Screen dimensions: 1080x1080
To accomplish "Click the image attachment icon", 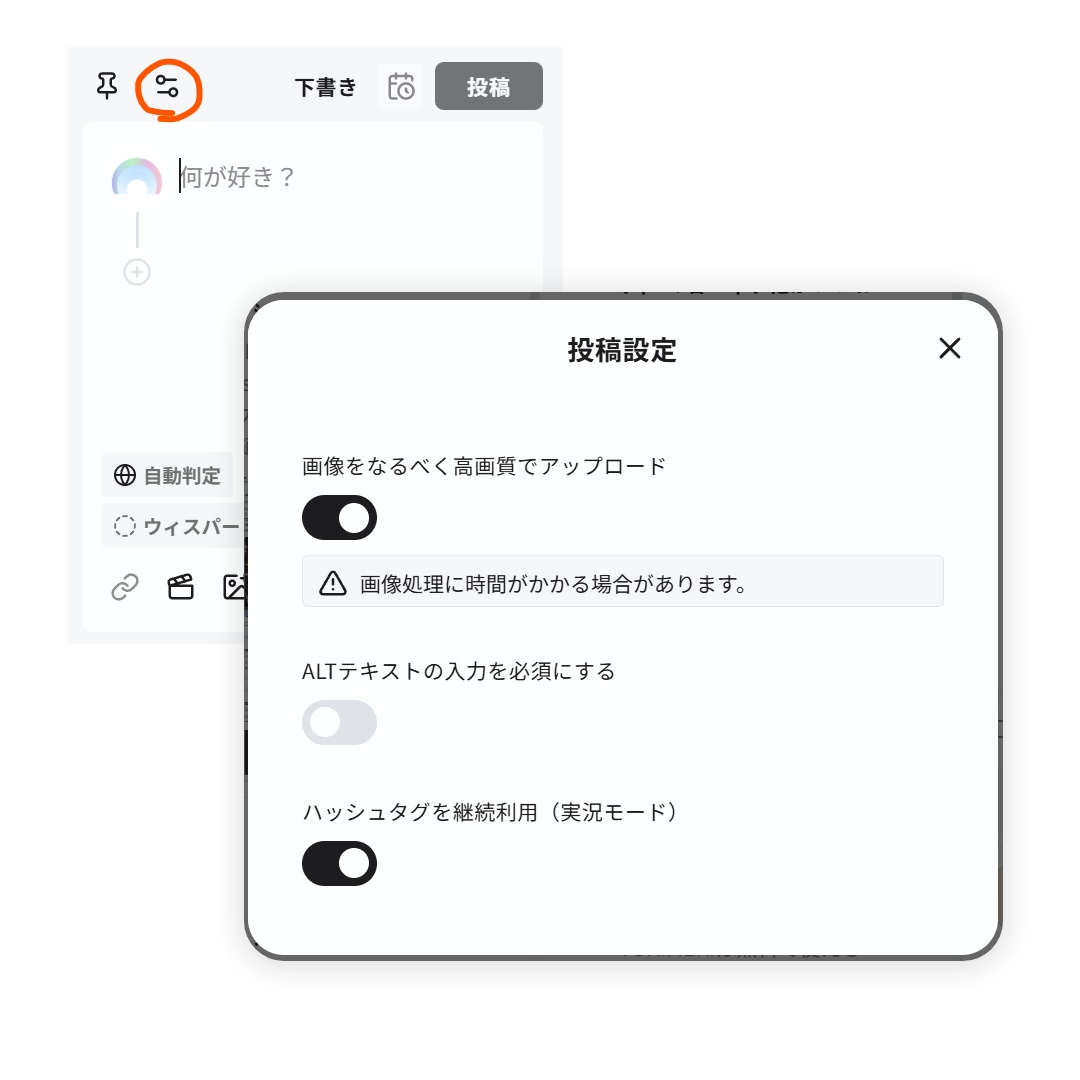I will pyautogui.click(x=234, y=587).
